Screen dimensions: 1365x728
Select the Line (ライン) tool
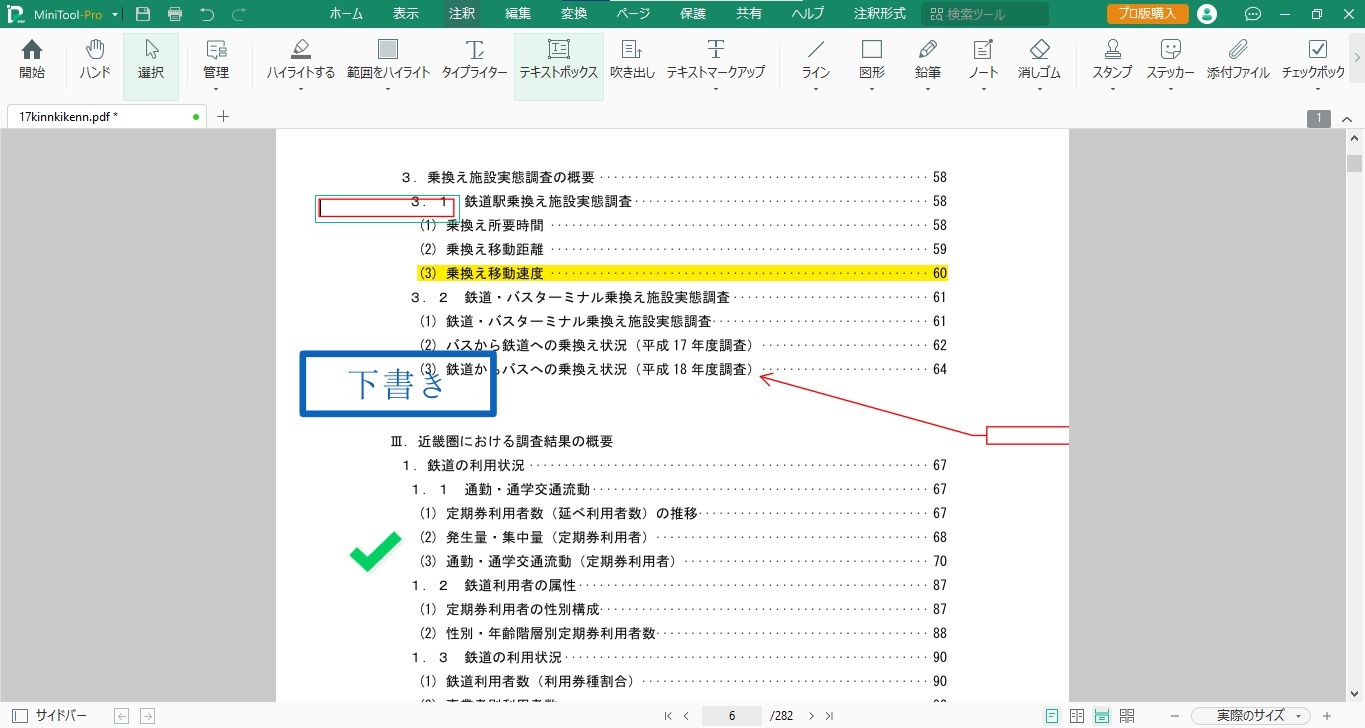pyautogui.click(x=816, y=58)
